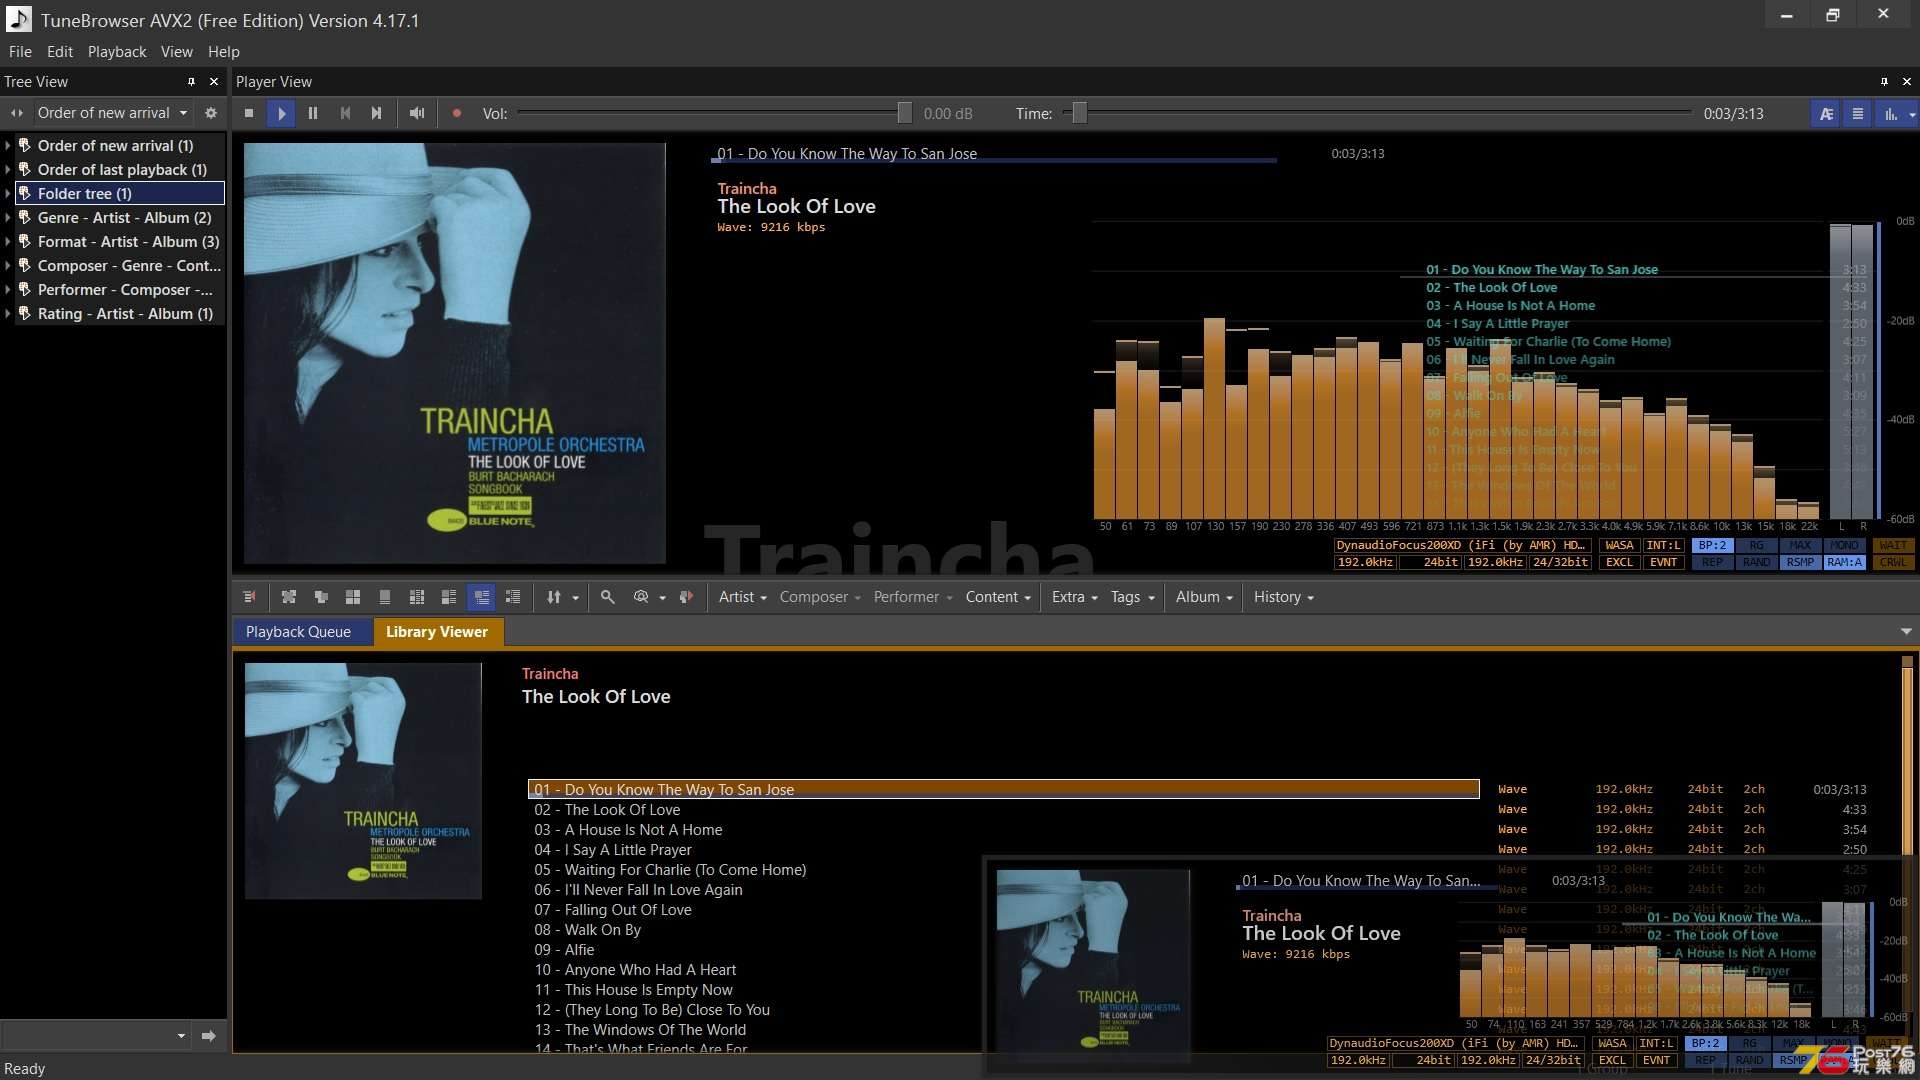Toggle the MONO indicator
The height and width of the screenshot is (1080, 1920).
1844,545
